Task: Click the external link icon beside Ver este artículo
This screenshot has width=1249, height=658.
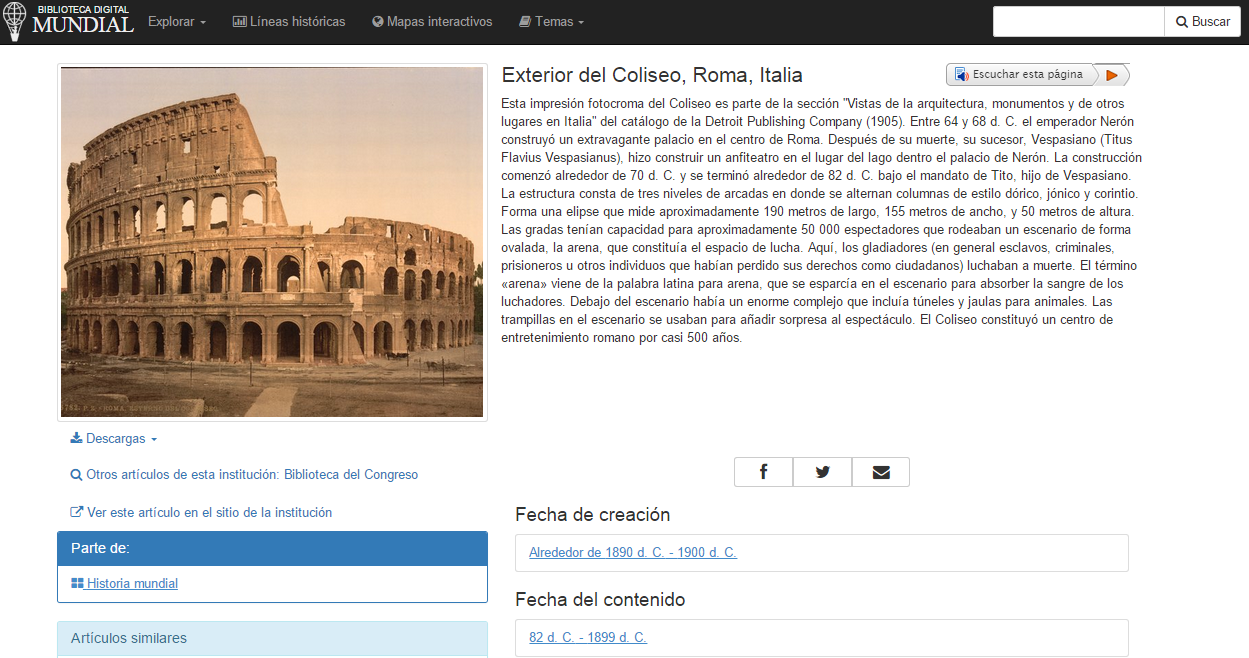Action: click(x=76, y=512)
